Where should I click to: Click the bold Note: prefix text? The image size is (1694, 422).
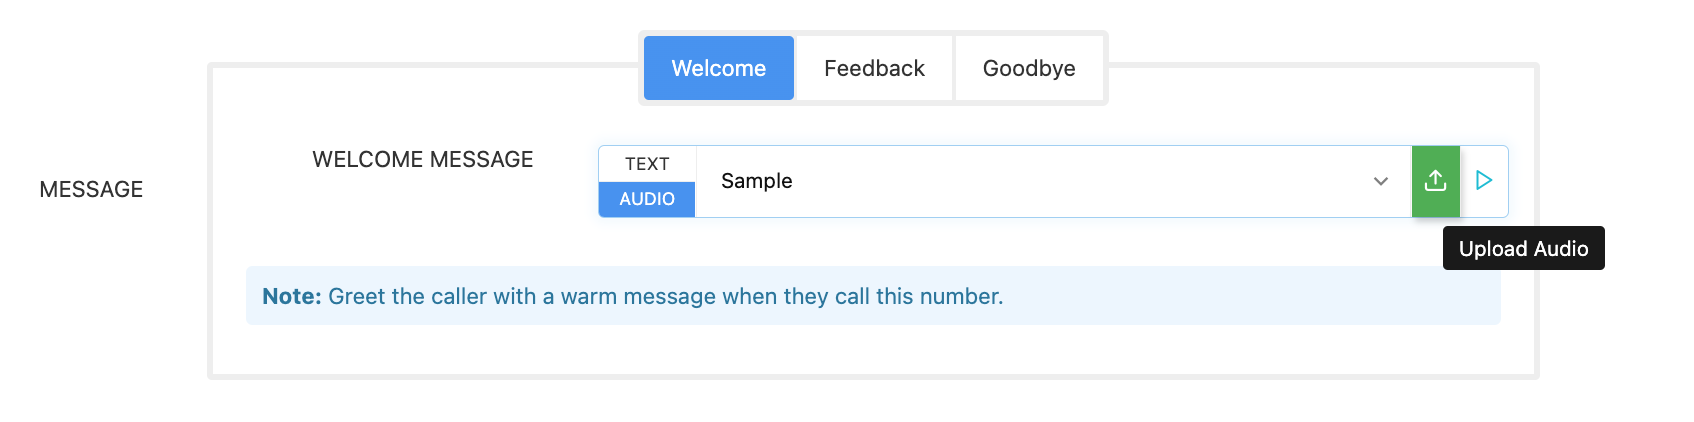coord(291,296)
